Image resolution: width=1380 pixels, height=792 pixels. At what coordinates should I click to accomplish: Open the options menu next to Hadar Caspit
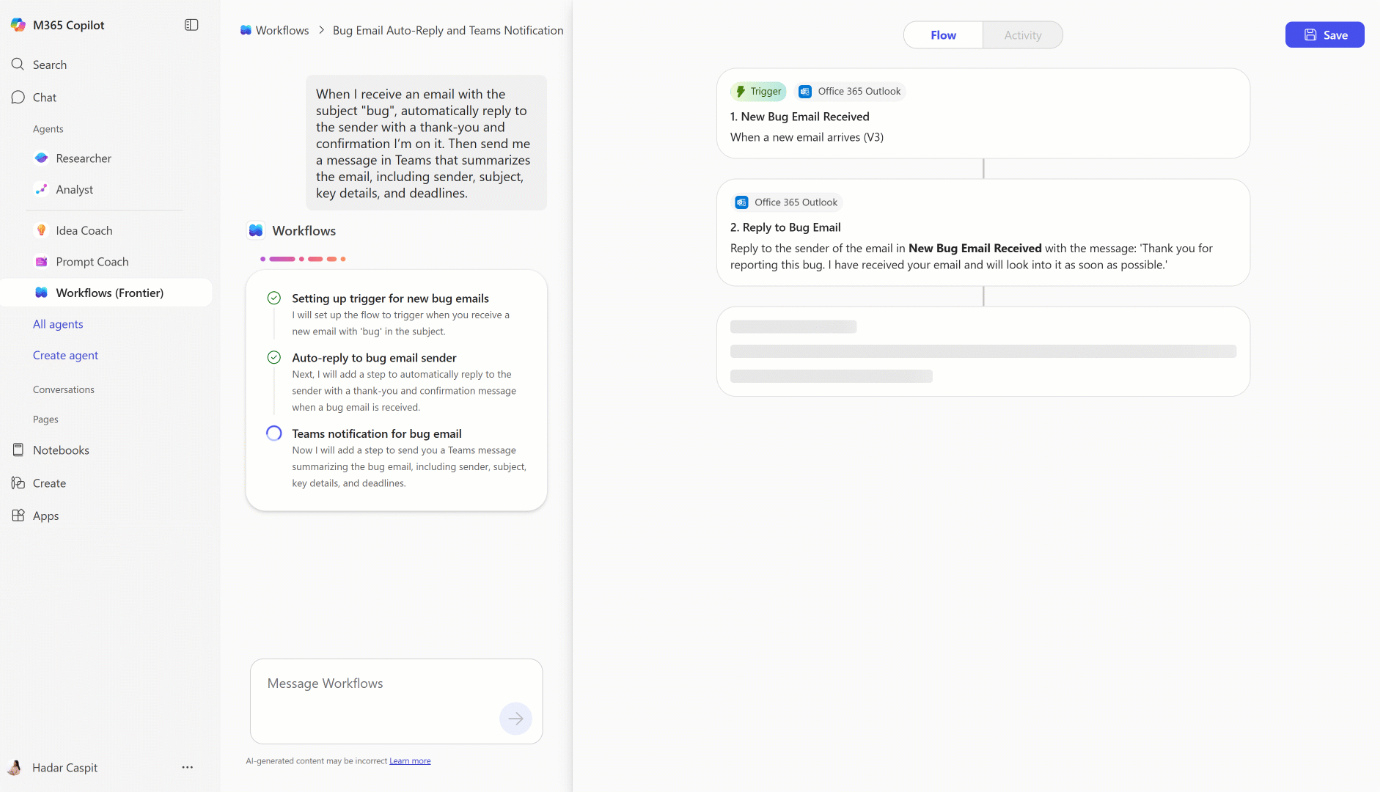187,767
